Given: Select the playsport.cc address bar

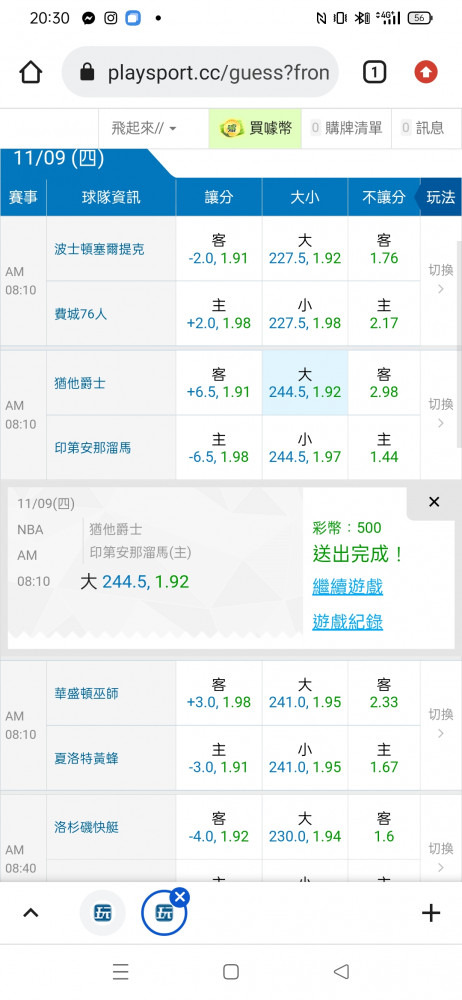Looking at the screenshot, I should [x=200, y=73].
